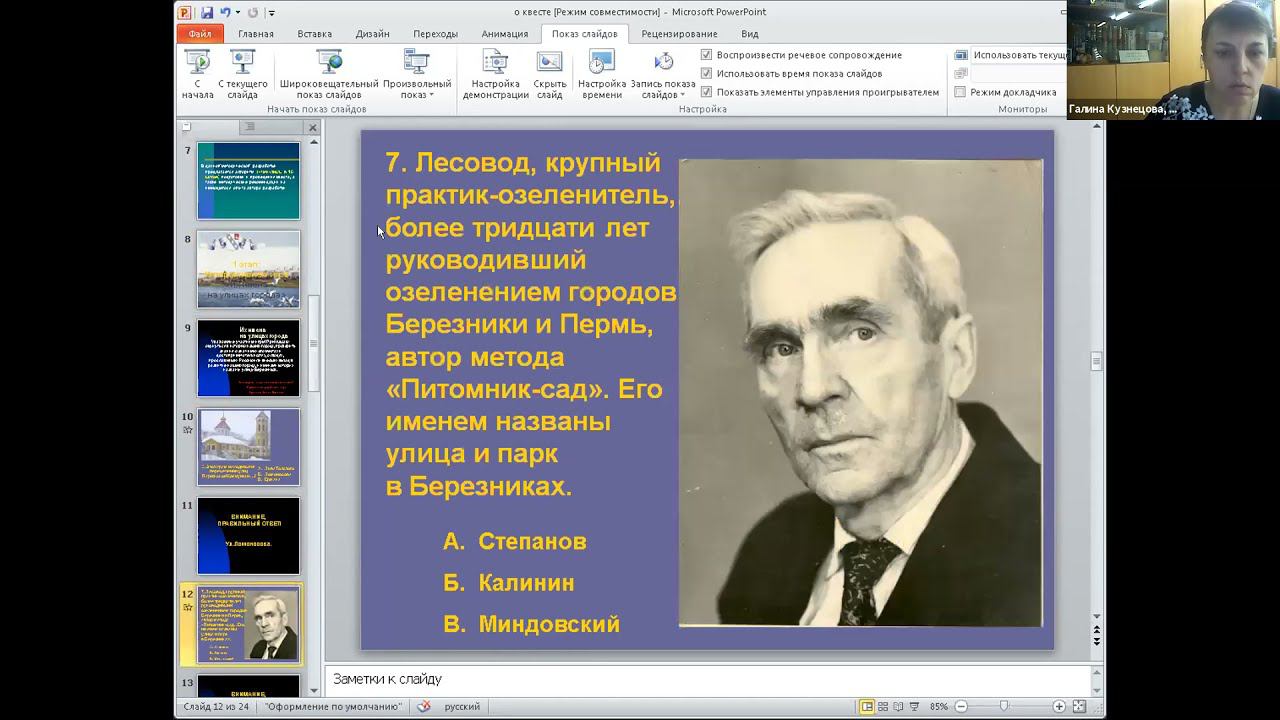1280x720 pixels.
Task: Select slide 12 thumbnail
Action: click(x=248, y=624)
